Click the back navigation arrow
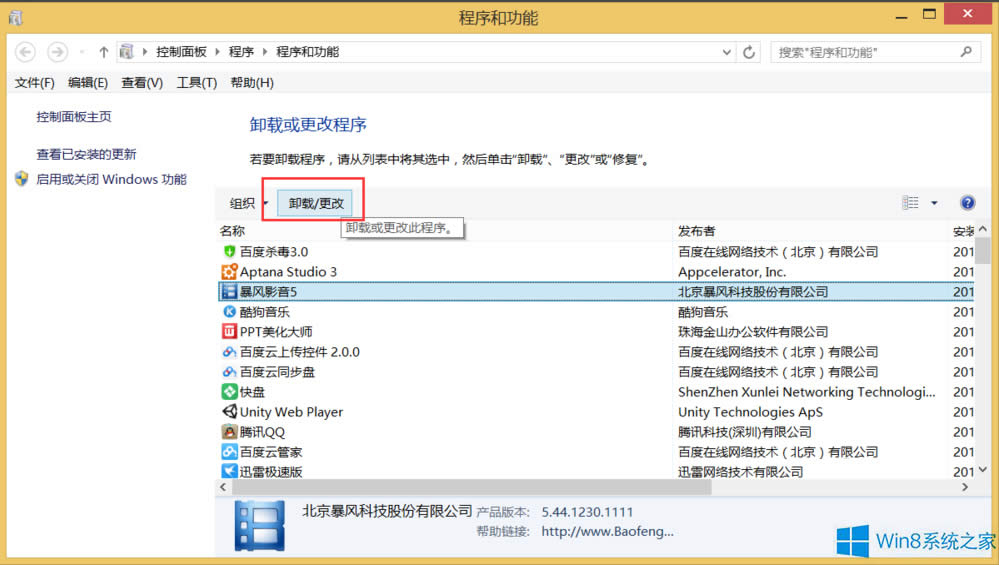This screenshot has height=565, width=999. click(25, 52)
